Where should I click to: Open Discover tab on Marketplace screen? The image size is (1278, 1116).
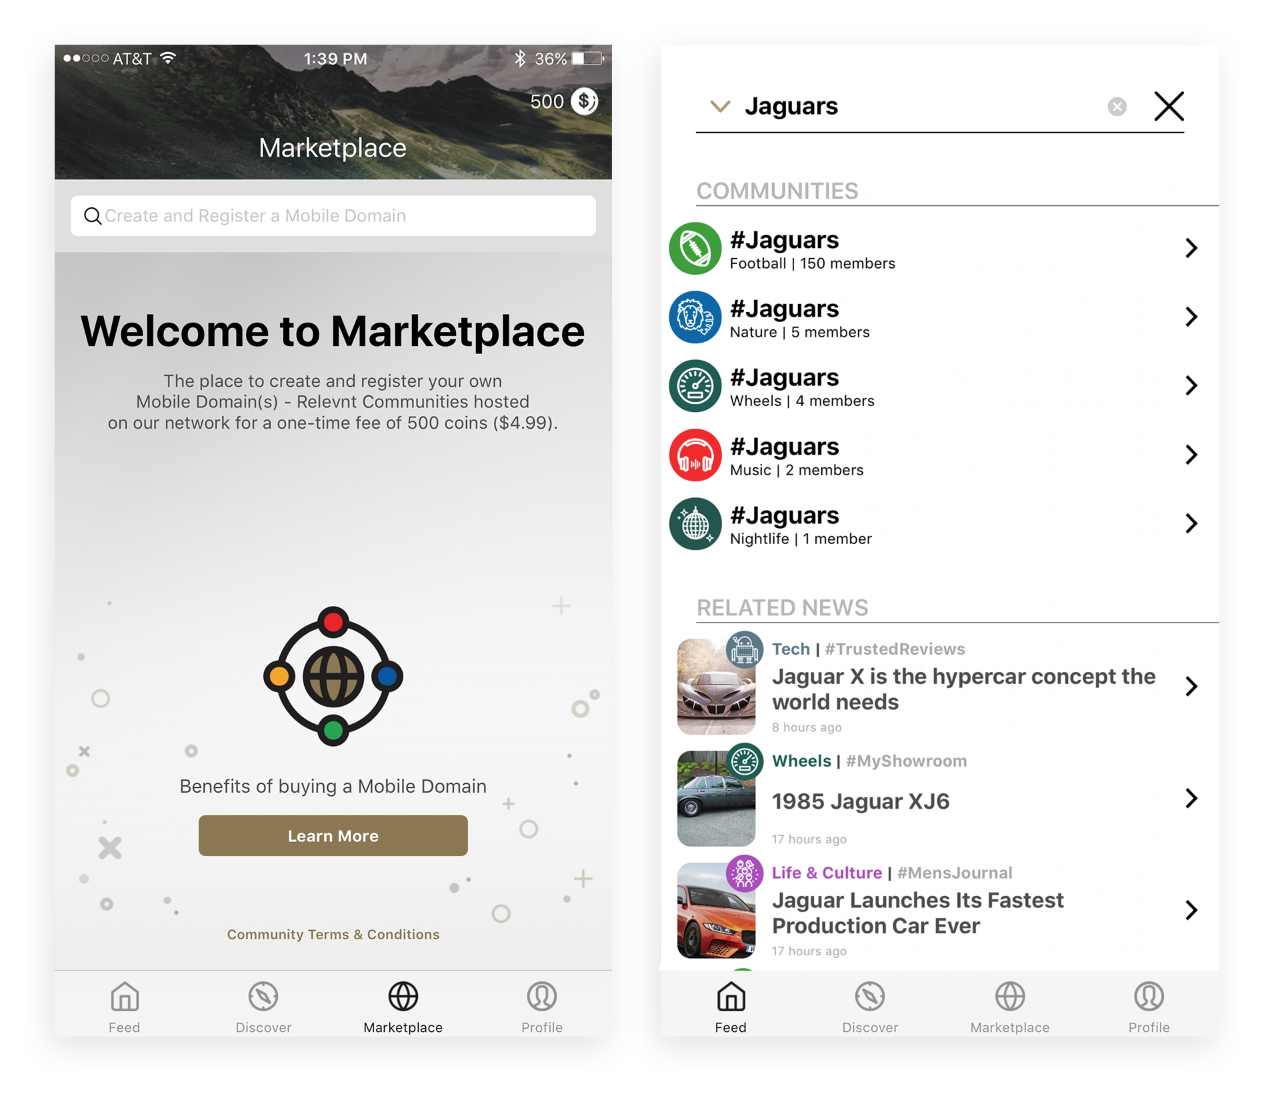coord(263,1007)
